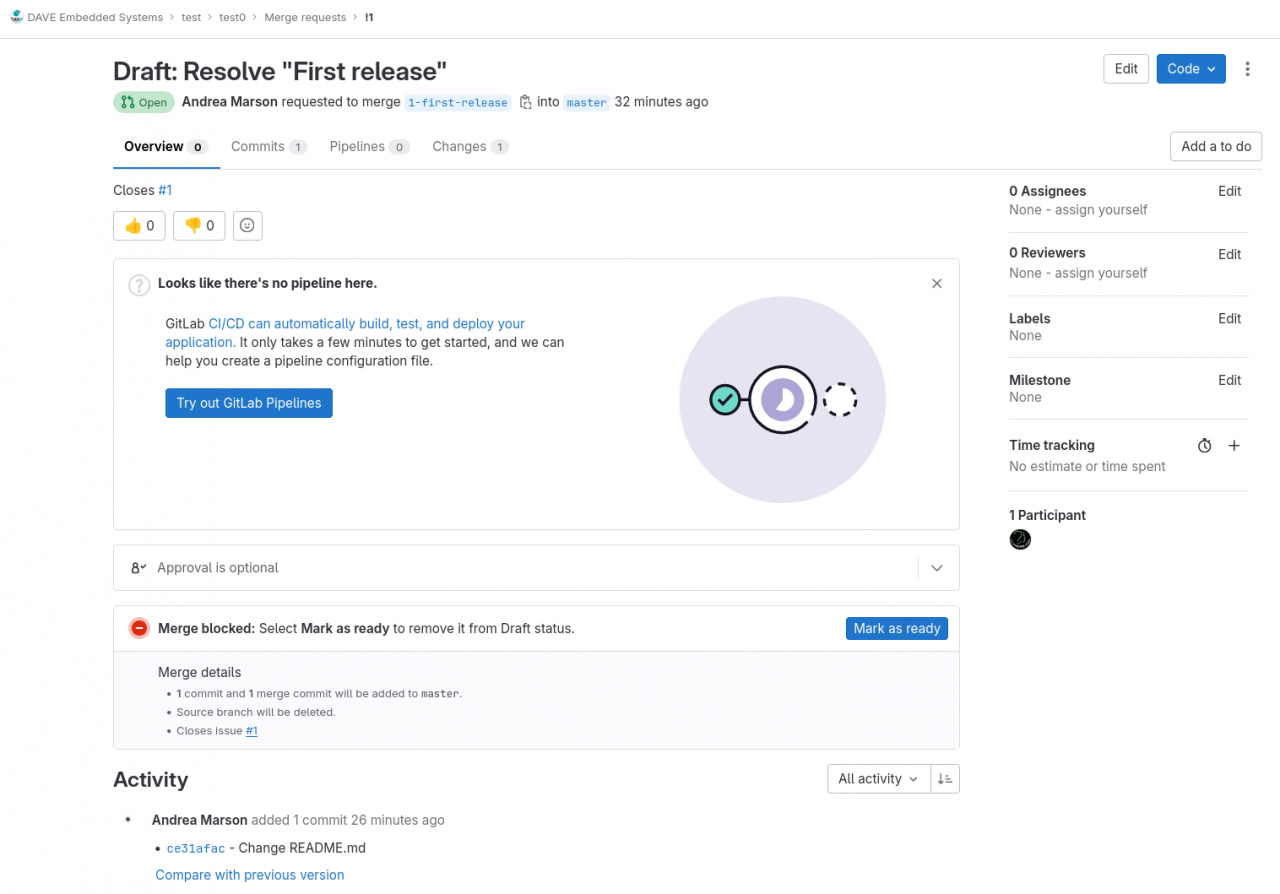Edit the Assignees in the sidebar
Screen dimensions: 1280x894
[1229, 191]
